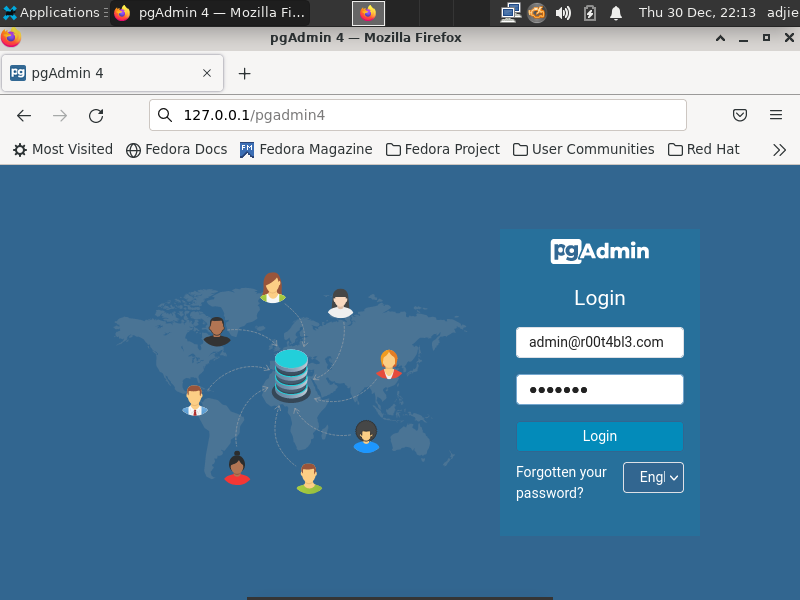Click the battery power tray icon
This screenshot has height=600, width=800.
point(590,13)
